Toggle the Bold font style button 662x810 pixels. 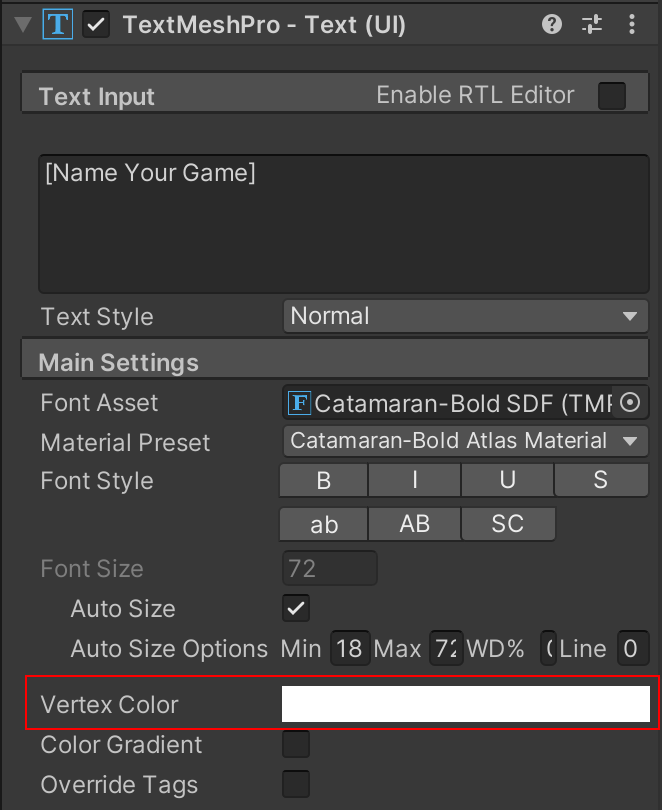click(x=323, y=481)
